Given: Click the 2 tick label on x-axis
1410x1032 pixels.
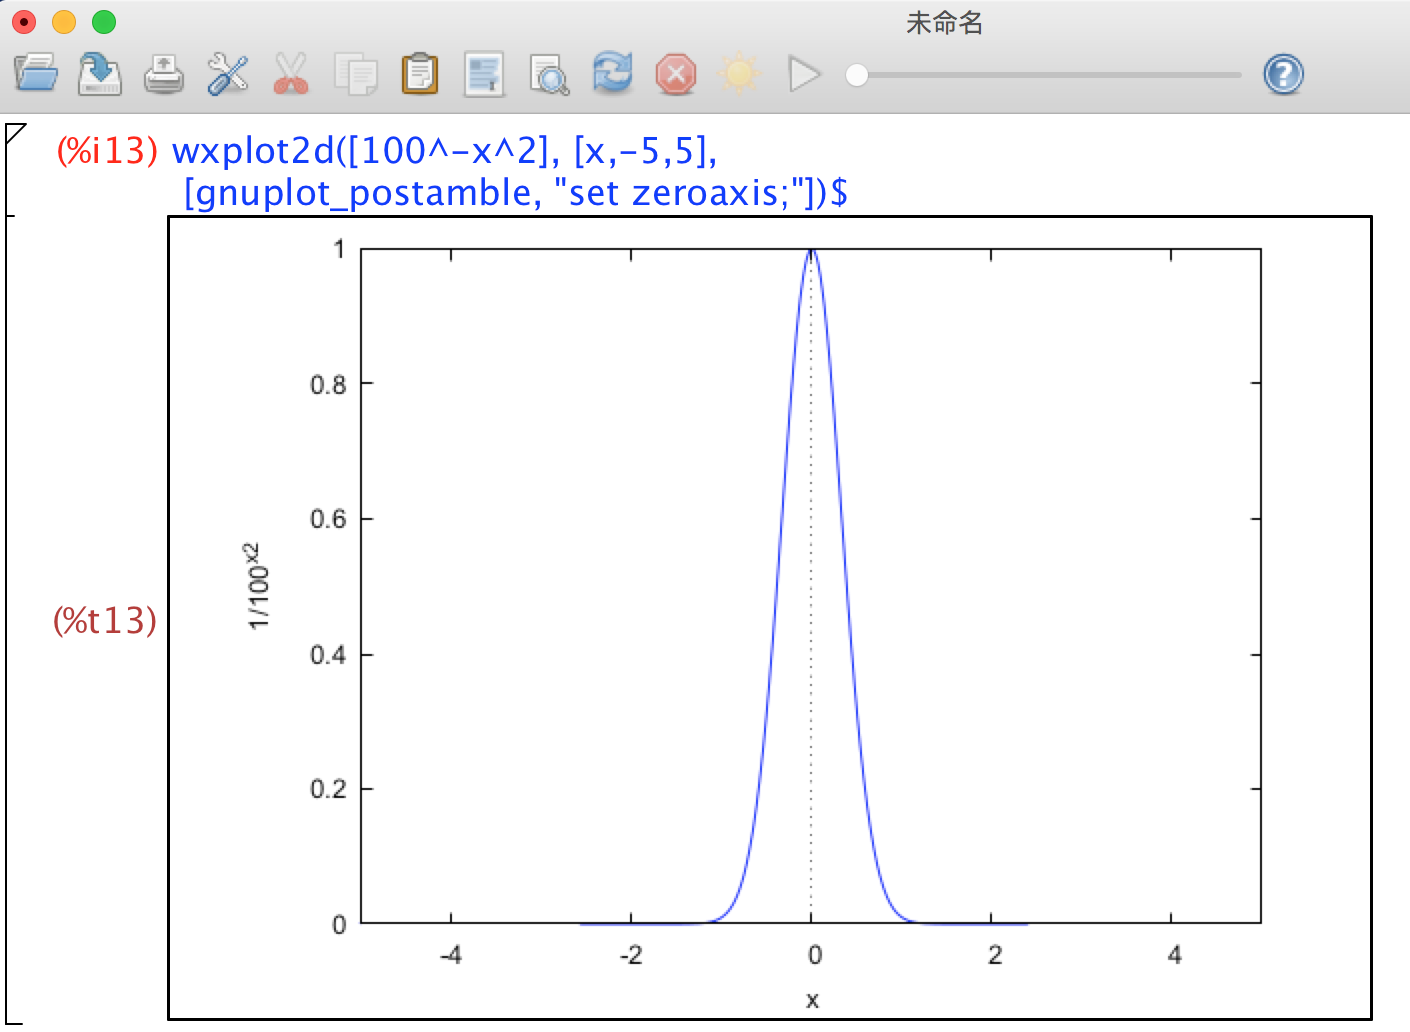Looking at the screenshot, I should click(995, 955).
